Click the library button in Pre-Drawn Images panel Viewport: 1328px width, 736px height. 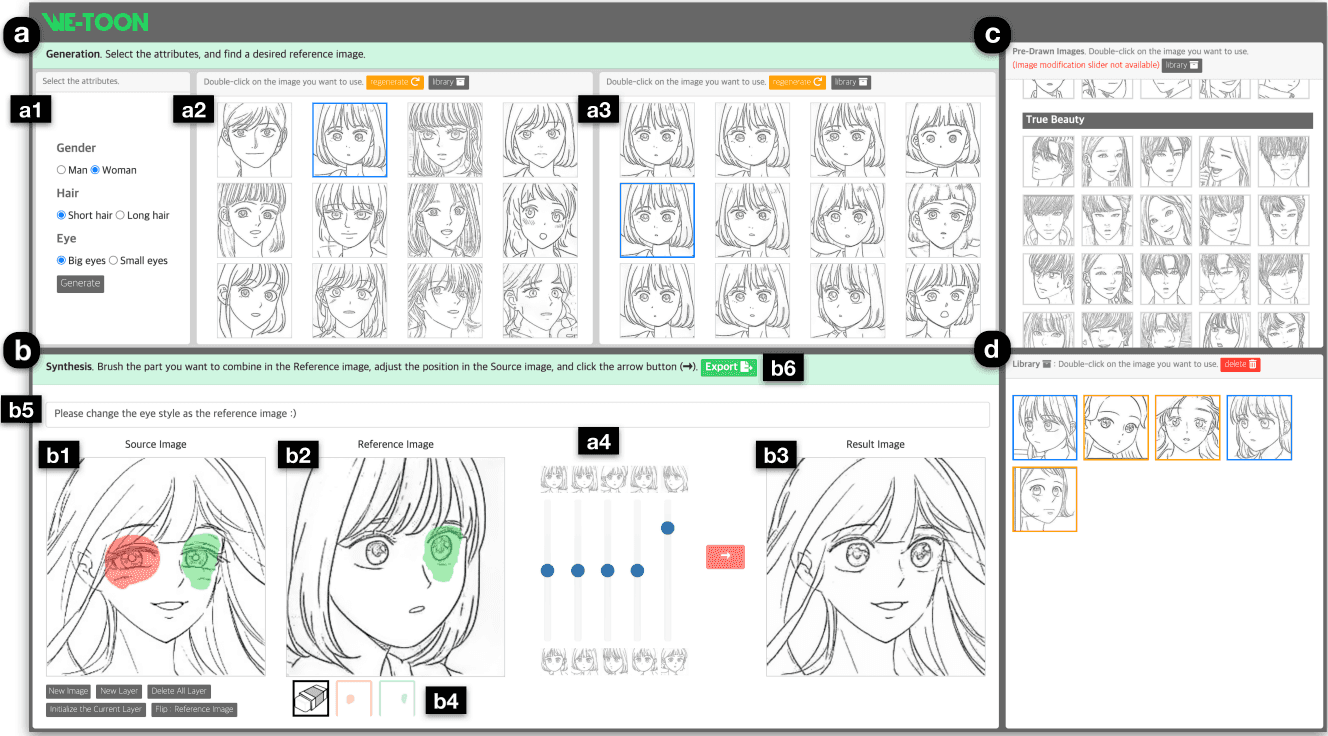point(1181,65)
